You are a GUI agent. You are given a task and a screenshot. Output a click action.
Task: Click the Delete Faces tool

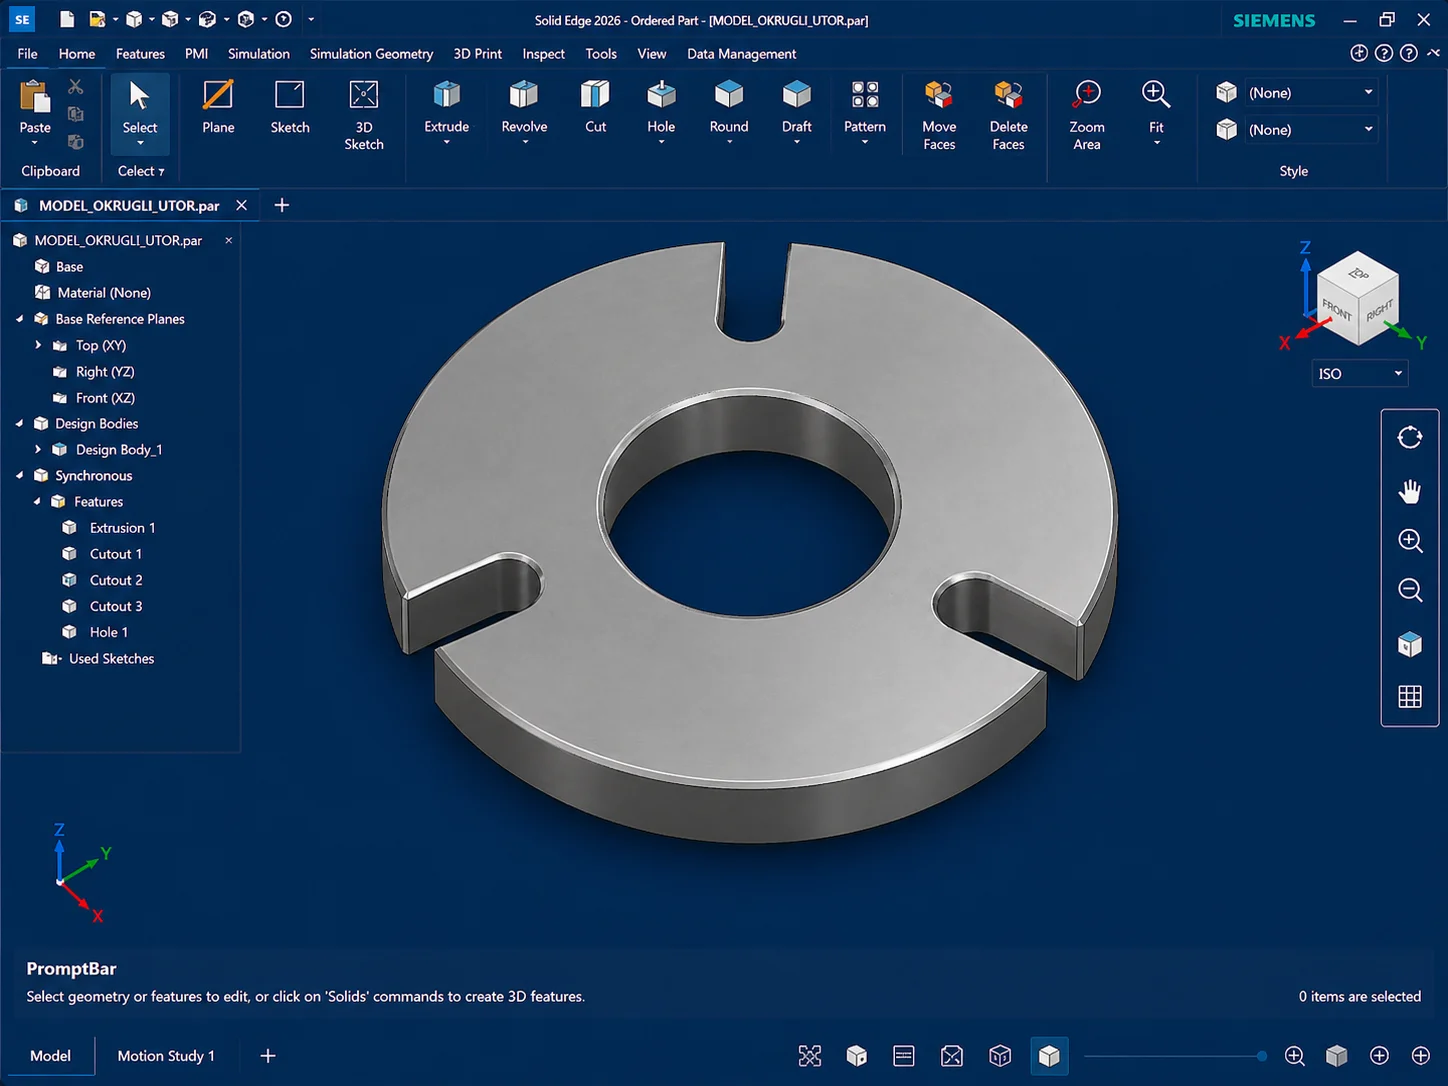[x=1008, y=115]
